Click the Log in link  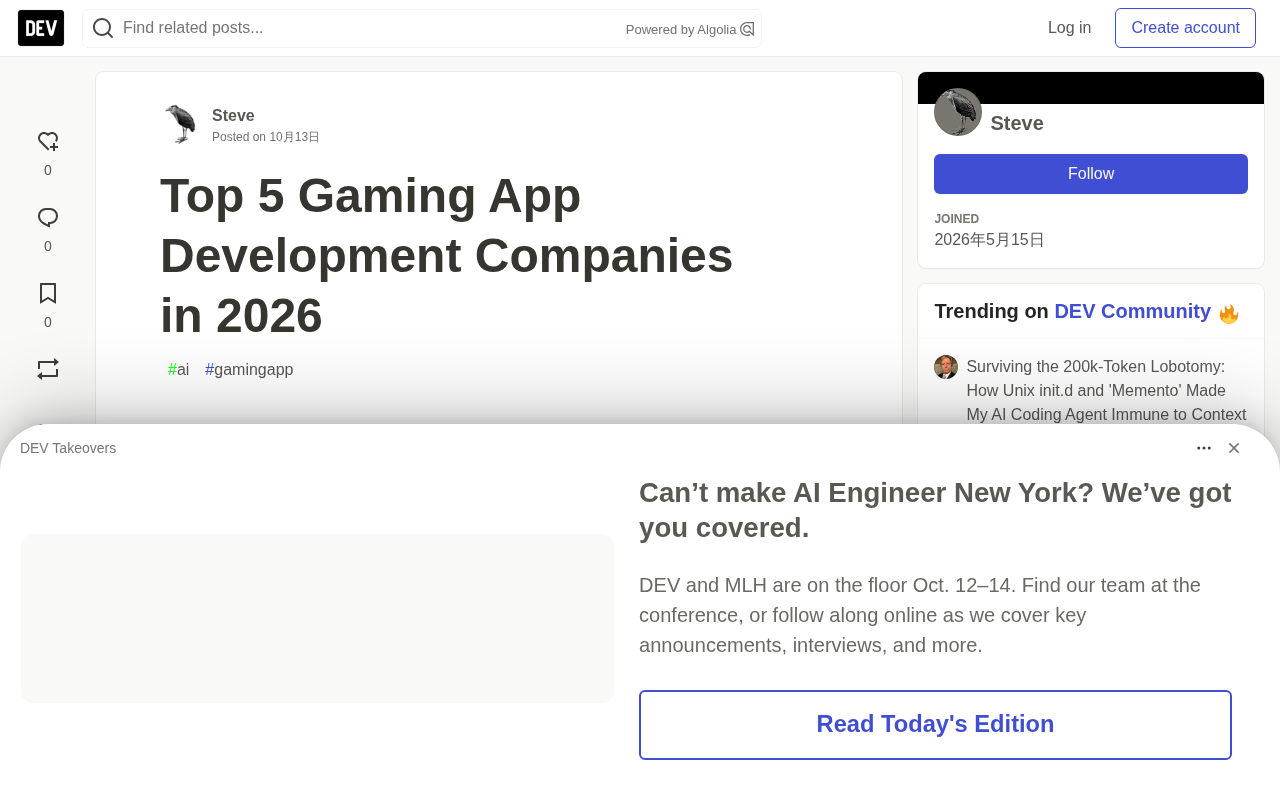point(1069,28)
